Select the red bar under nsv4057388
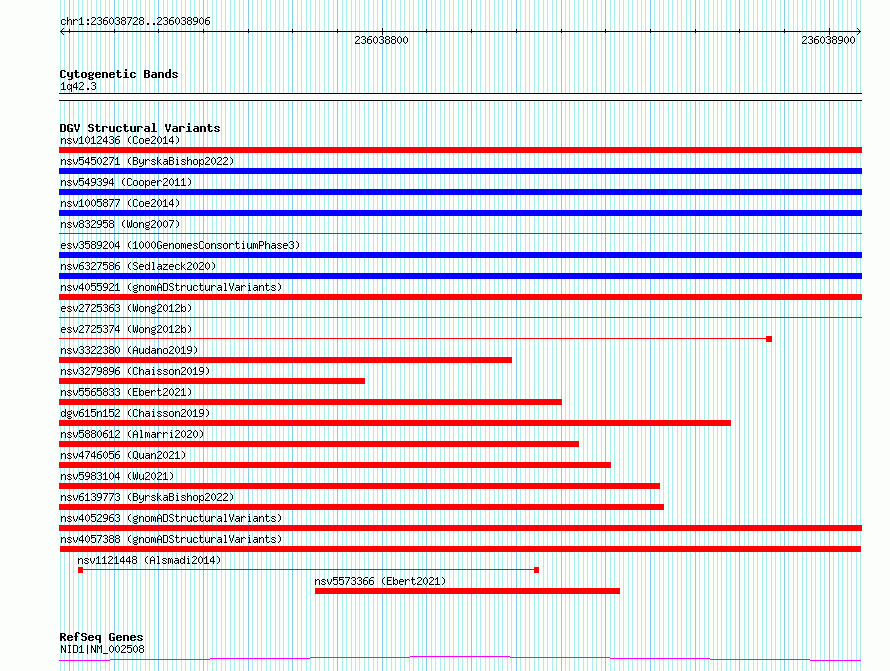The image size is (890, 671). click(460, 549)
